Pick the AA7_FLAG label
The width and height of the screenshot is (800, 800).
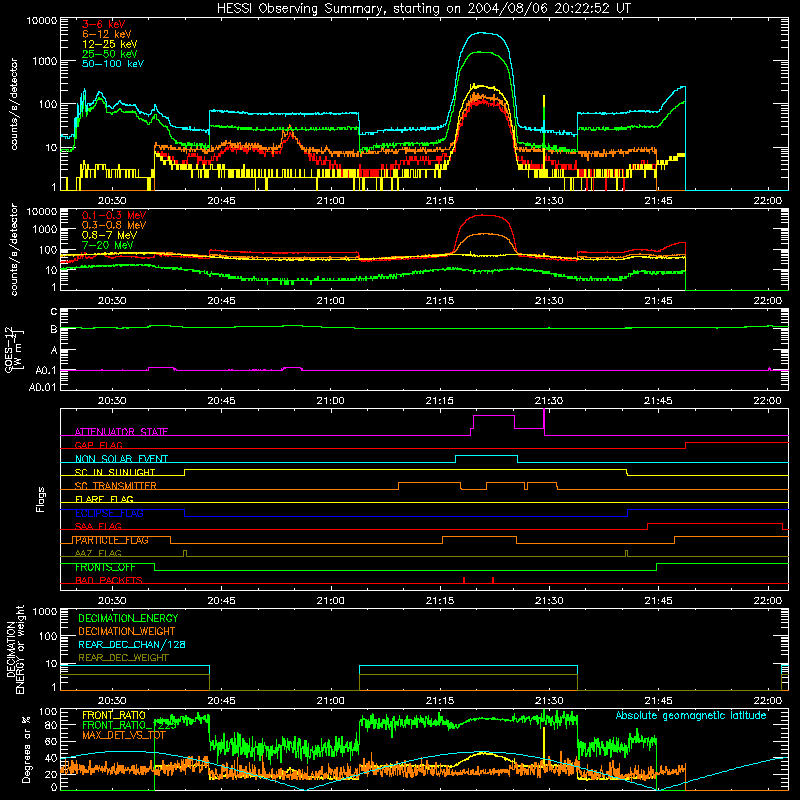[98, 553]
